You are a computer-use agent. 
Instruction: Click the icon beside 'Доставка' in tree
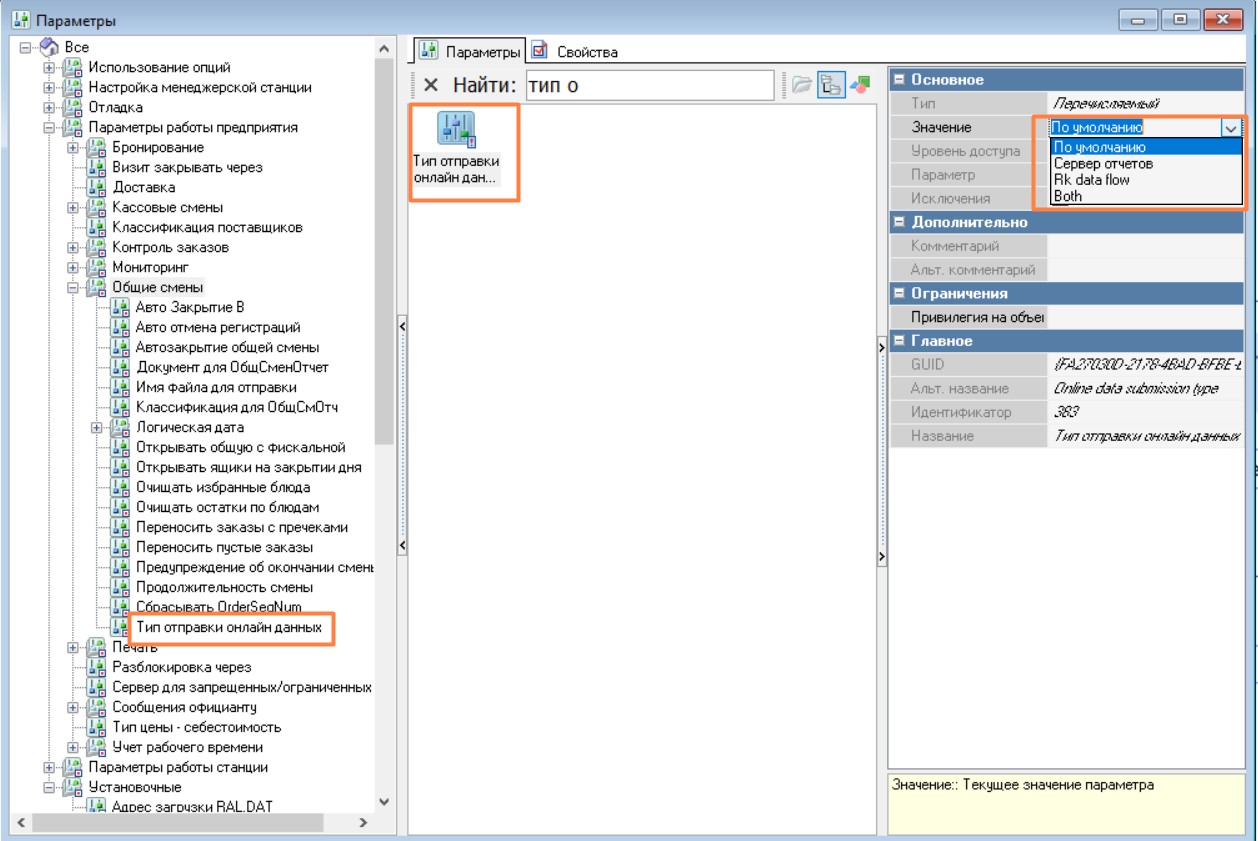(97, 187)
